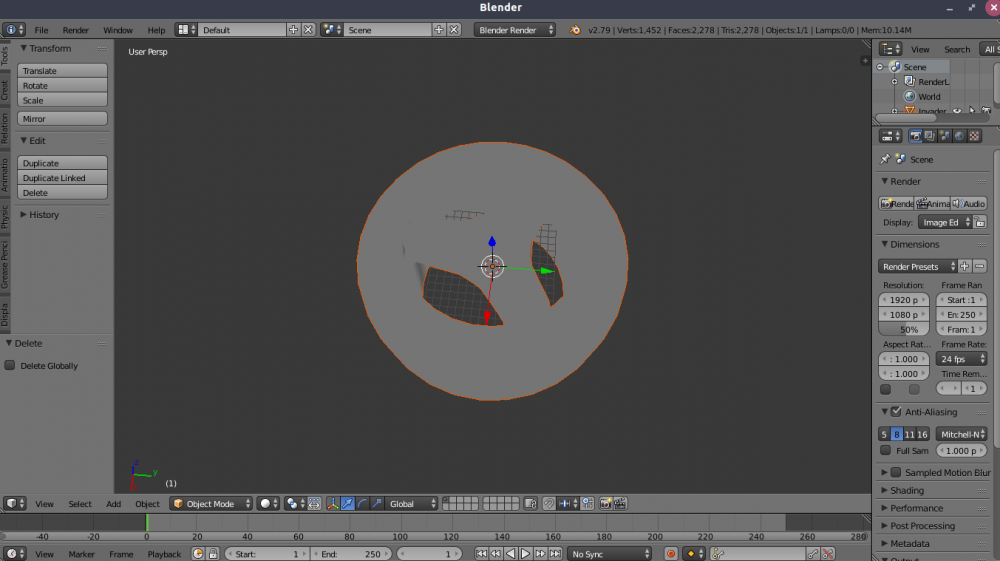Image resolution: width=1000 pixels, height=561 pixels.
Task: Open the File menu
Action: [41, 30]
